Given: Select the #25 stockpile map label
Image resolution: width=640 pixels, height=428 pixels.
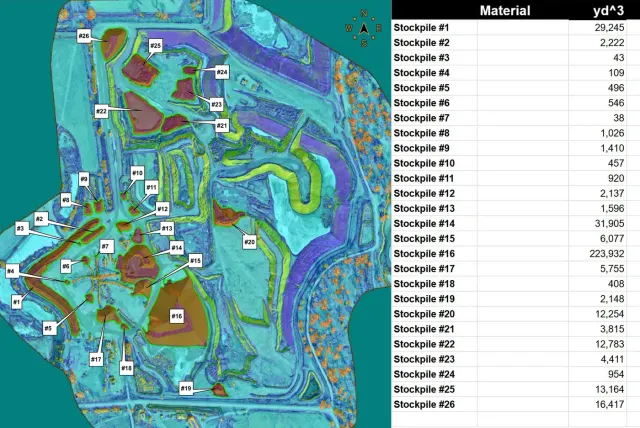Looking at the screenshot, I should (156, 46).
